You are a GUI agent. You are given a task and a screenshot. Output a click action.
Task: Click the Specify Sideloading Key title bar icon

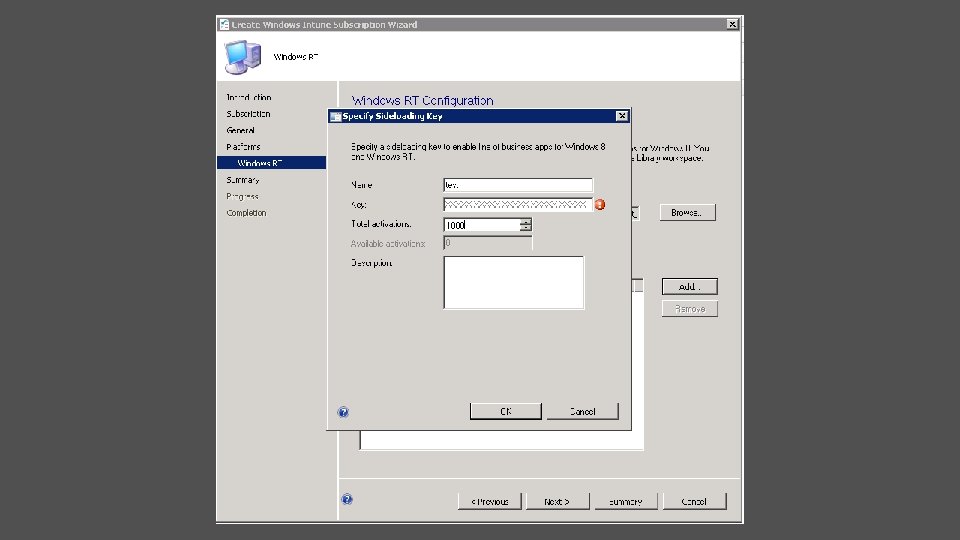[x=336, y=116]
